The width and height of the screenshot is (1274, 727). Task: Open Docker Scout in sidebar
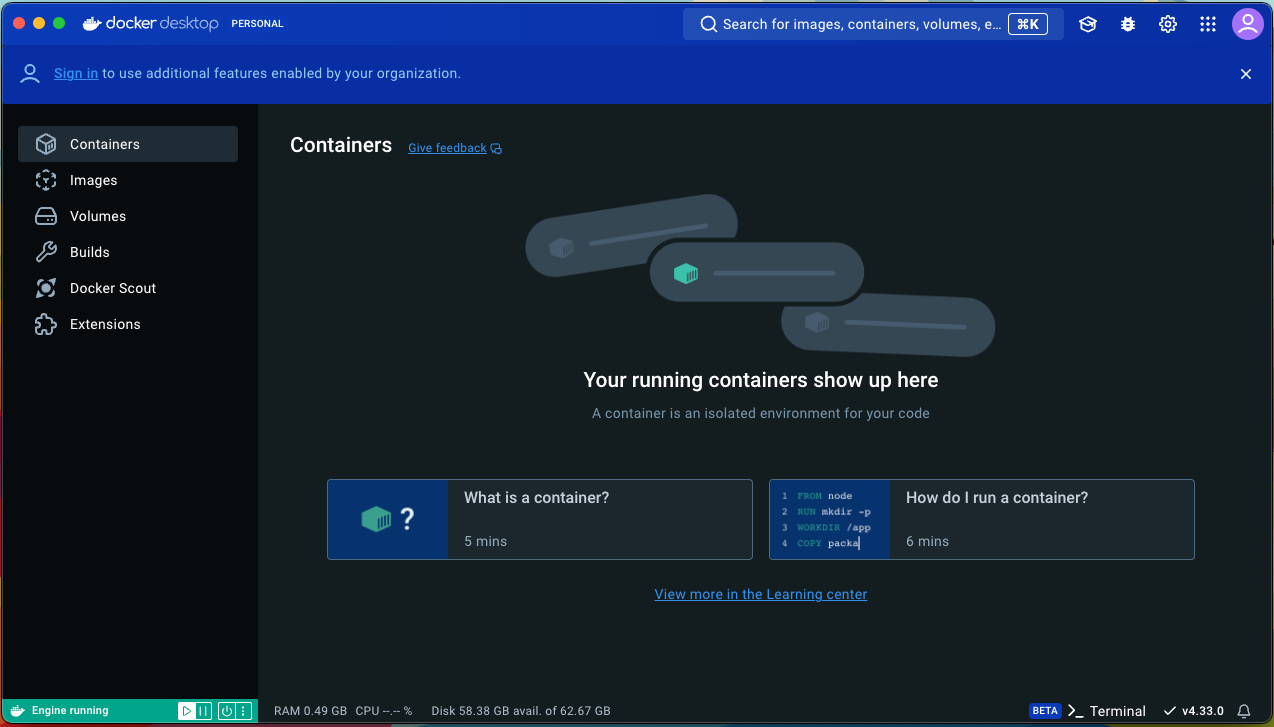(128, 288)
